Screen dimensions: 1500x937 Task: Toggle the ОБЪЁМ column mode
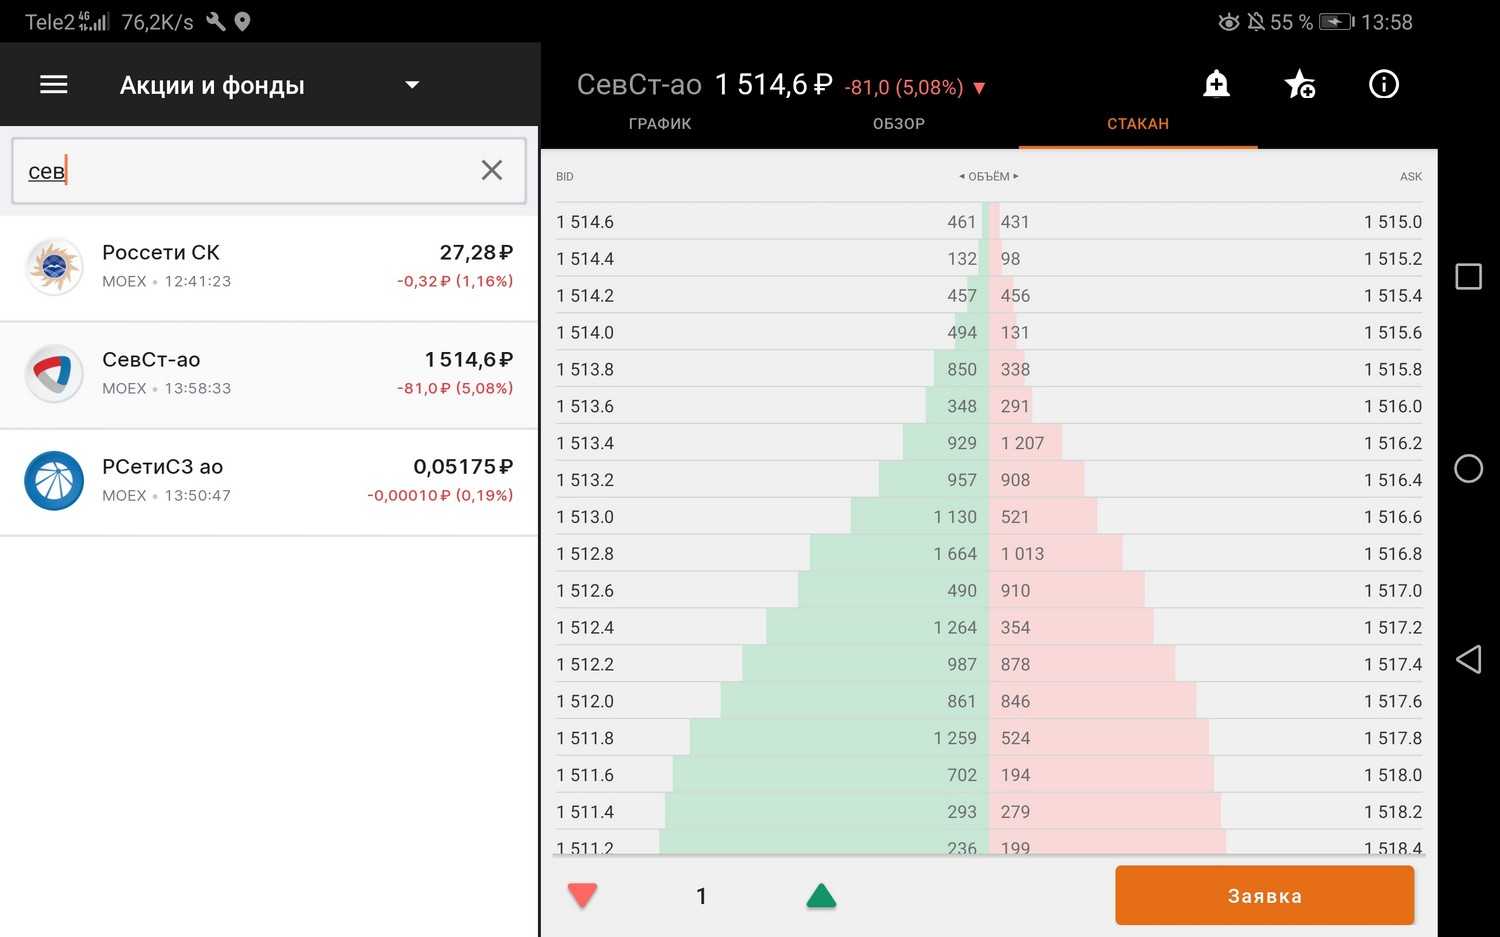(x=988, y=176)
